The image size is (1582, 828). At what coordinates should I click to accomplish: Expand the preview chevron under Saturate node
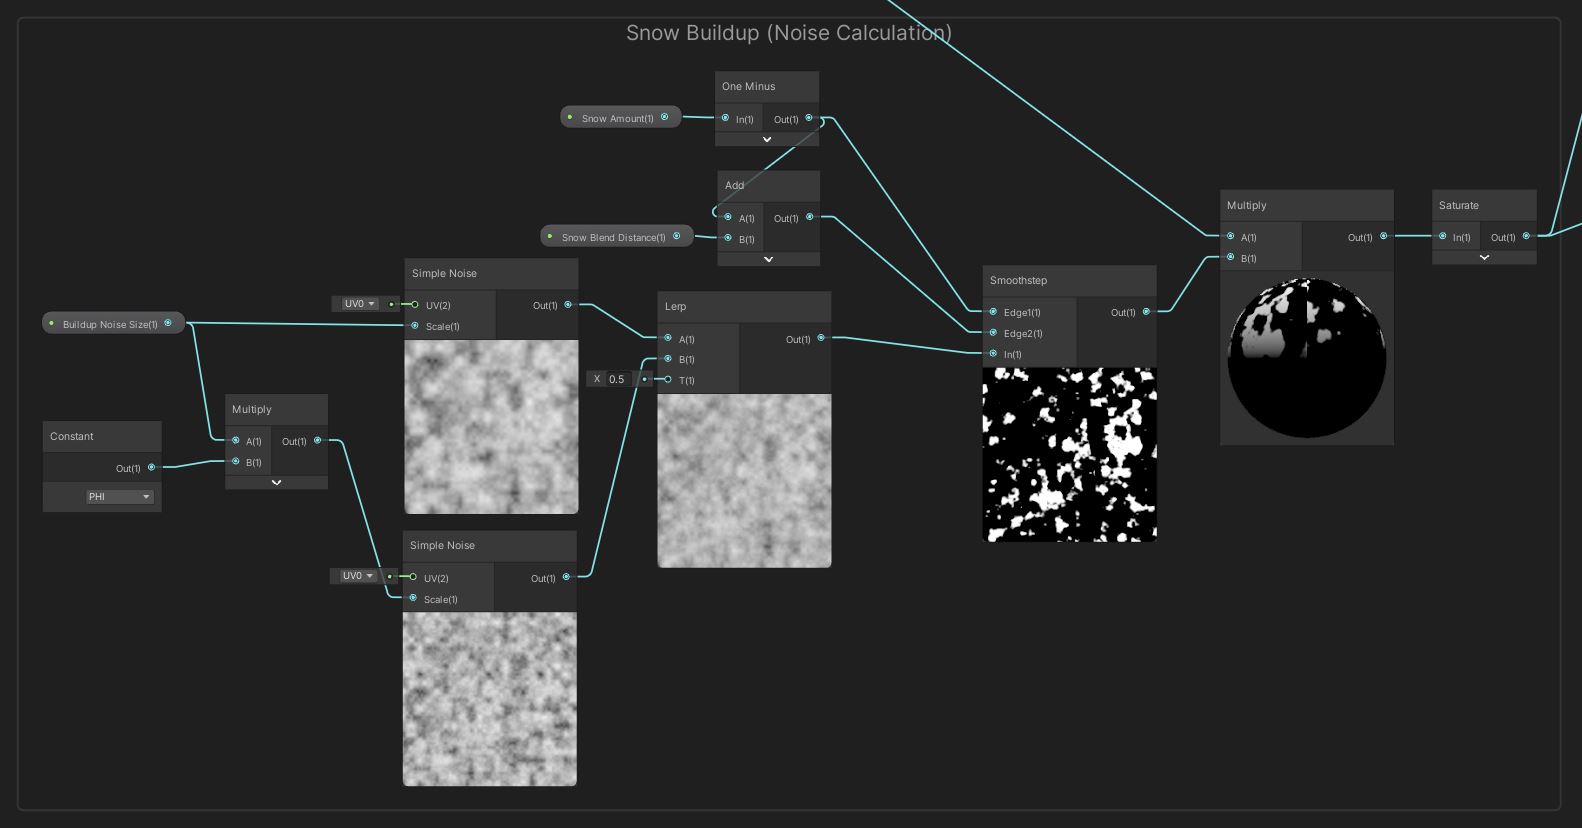(x=1484, y=258)
